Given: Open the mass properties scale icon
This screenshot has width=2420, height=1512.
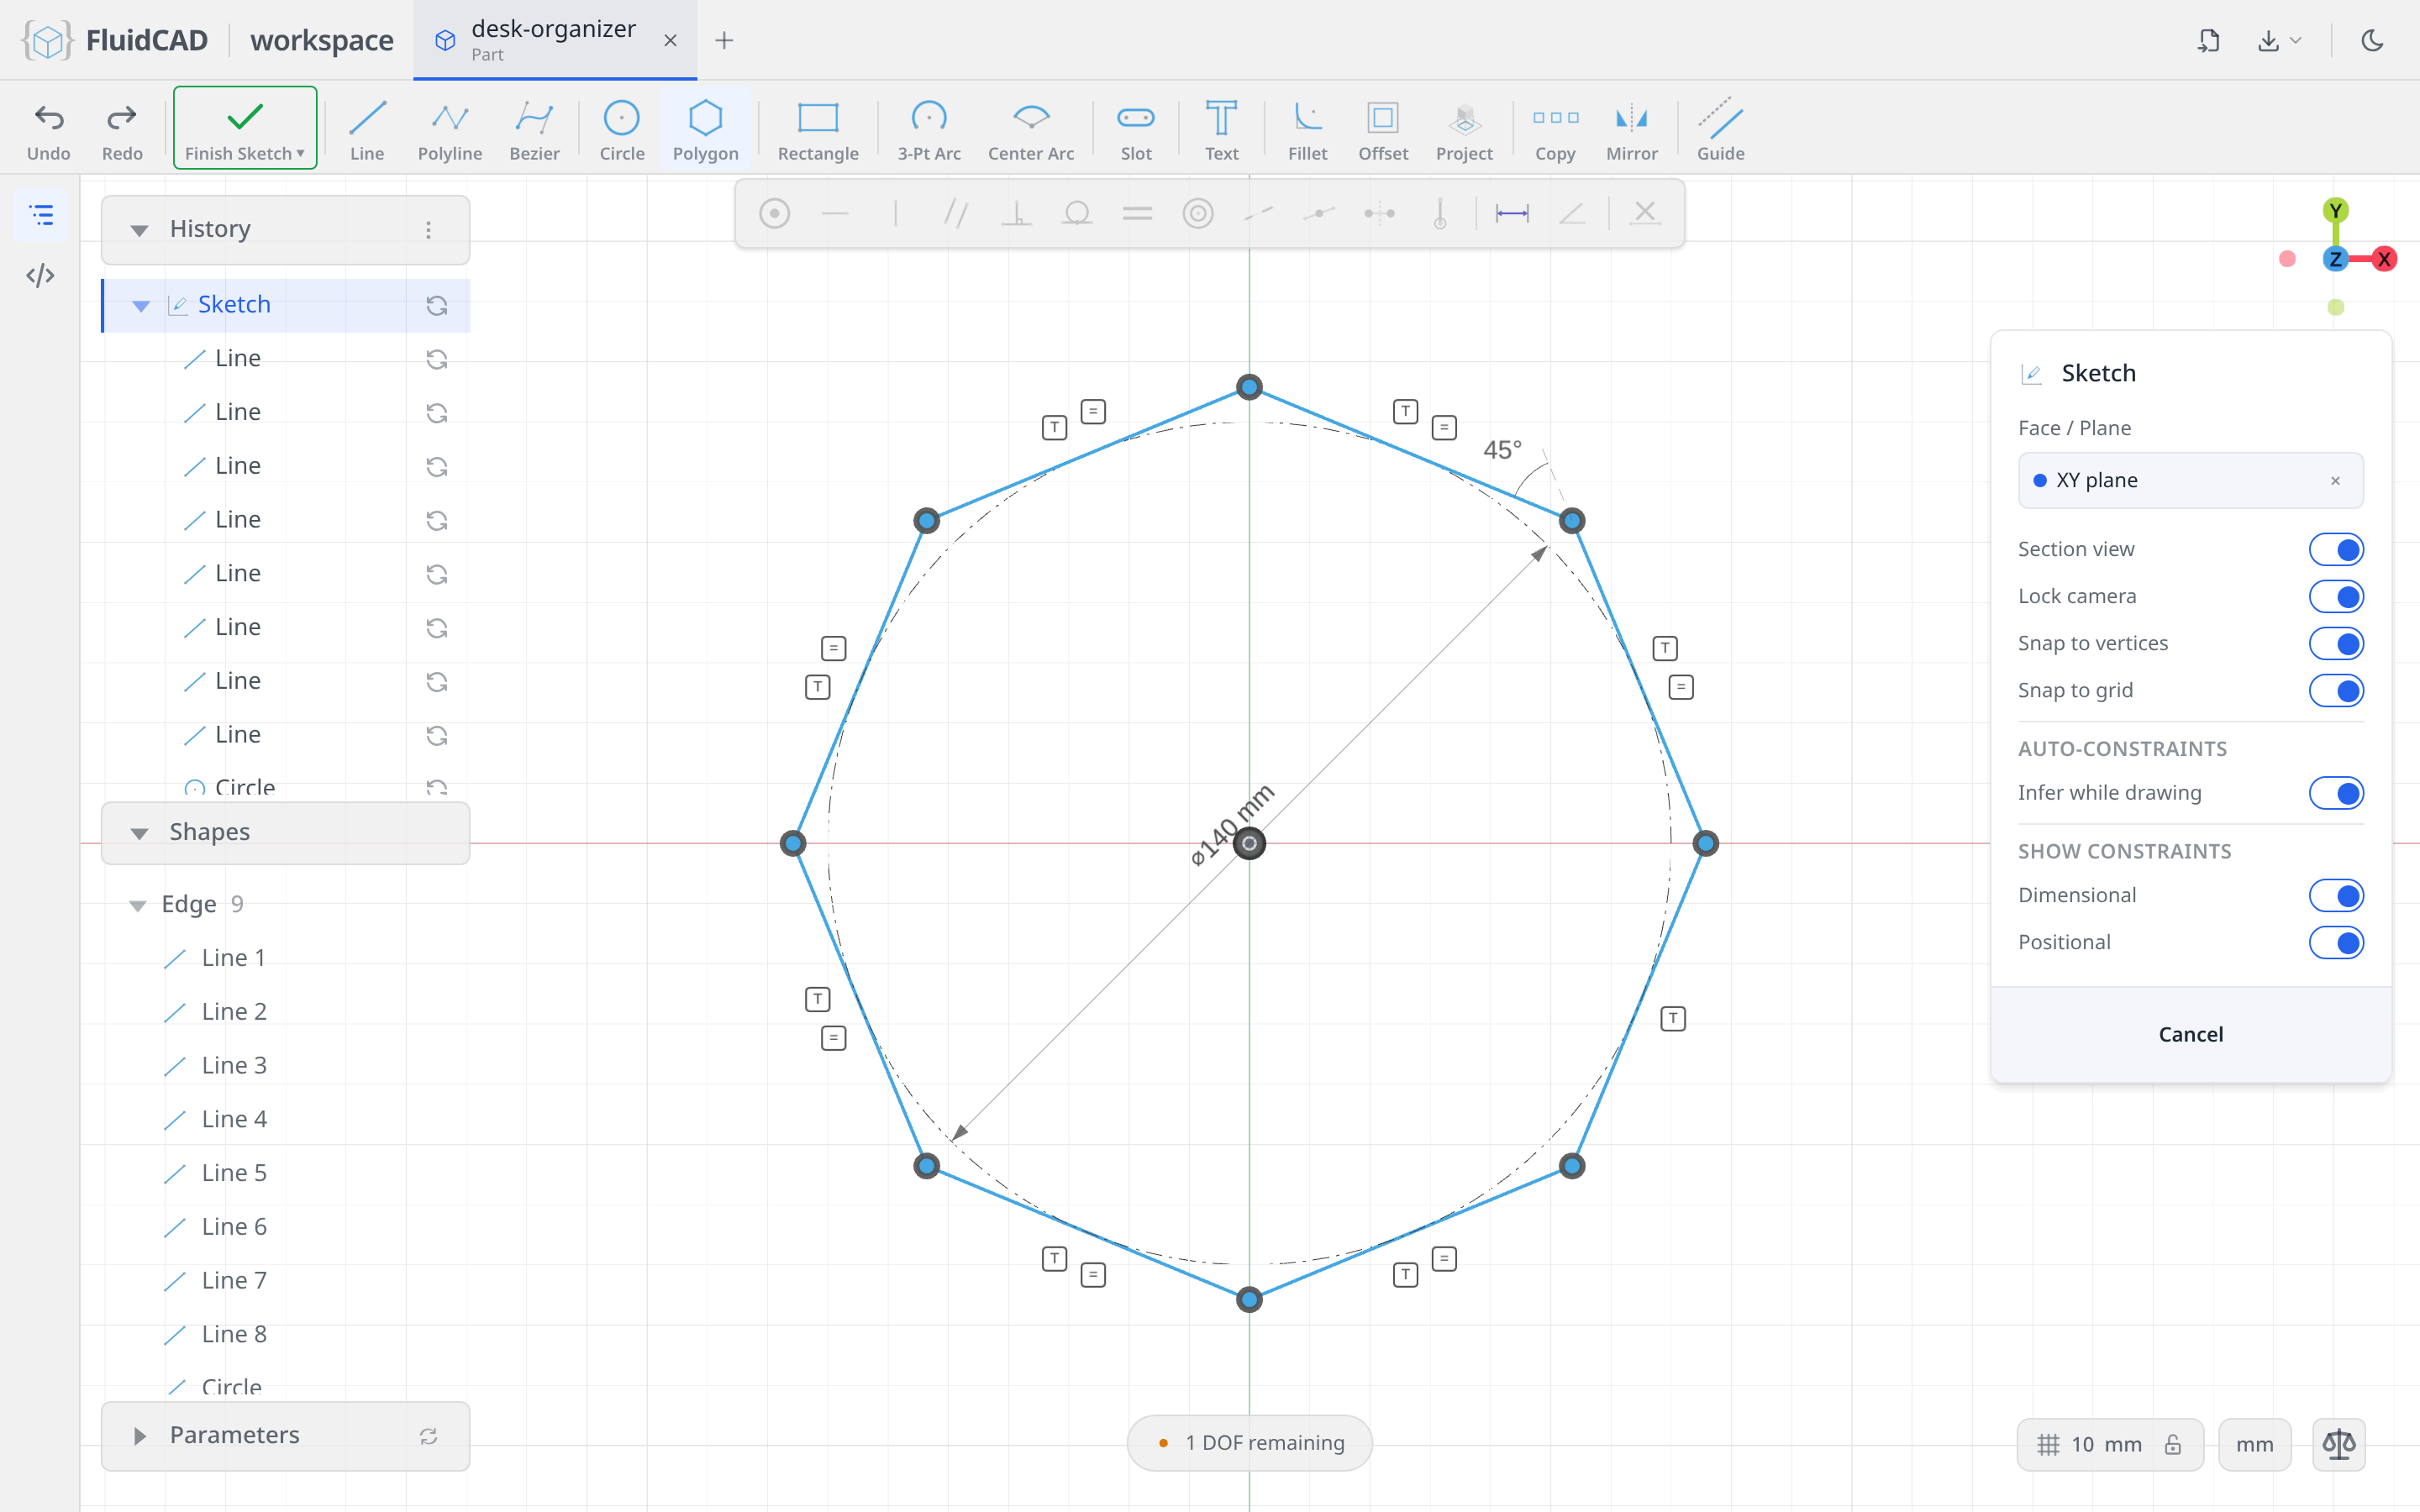Looking at the screenshot, I should [2339, 1444].
